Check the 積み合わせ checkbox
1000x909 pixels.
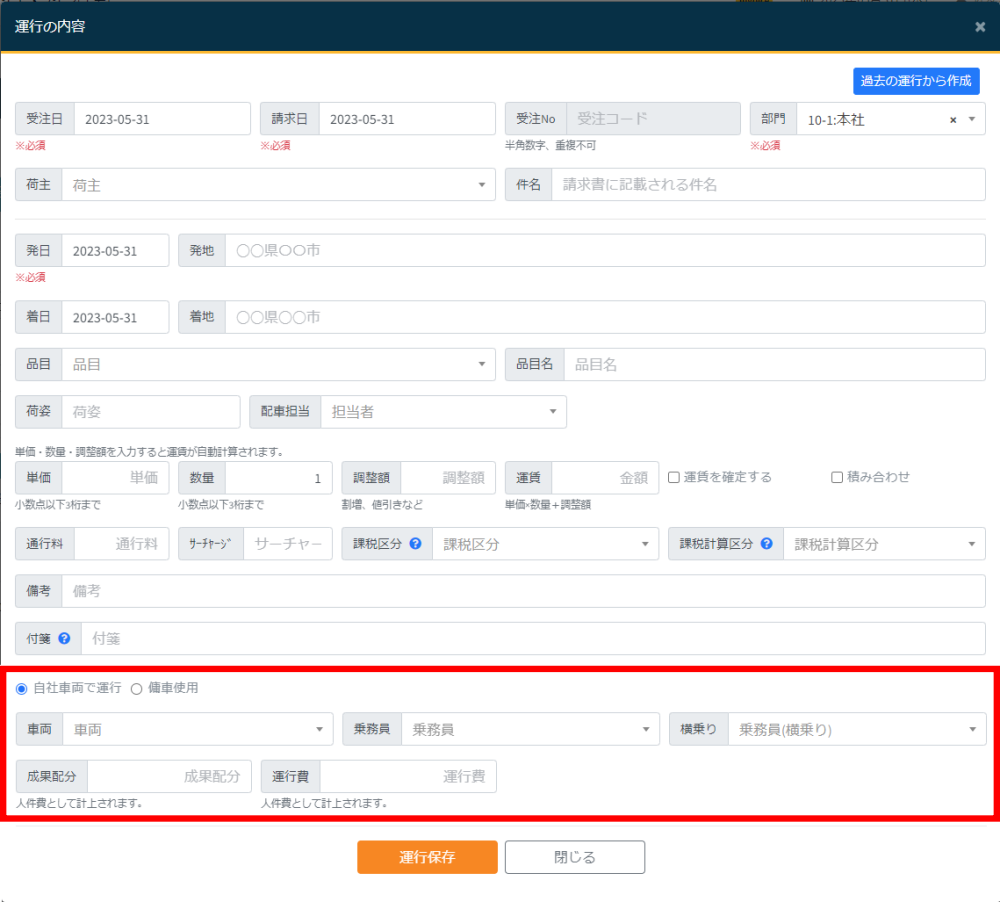(838, 478)
